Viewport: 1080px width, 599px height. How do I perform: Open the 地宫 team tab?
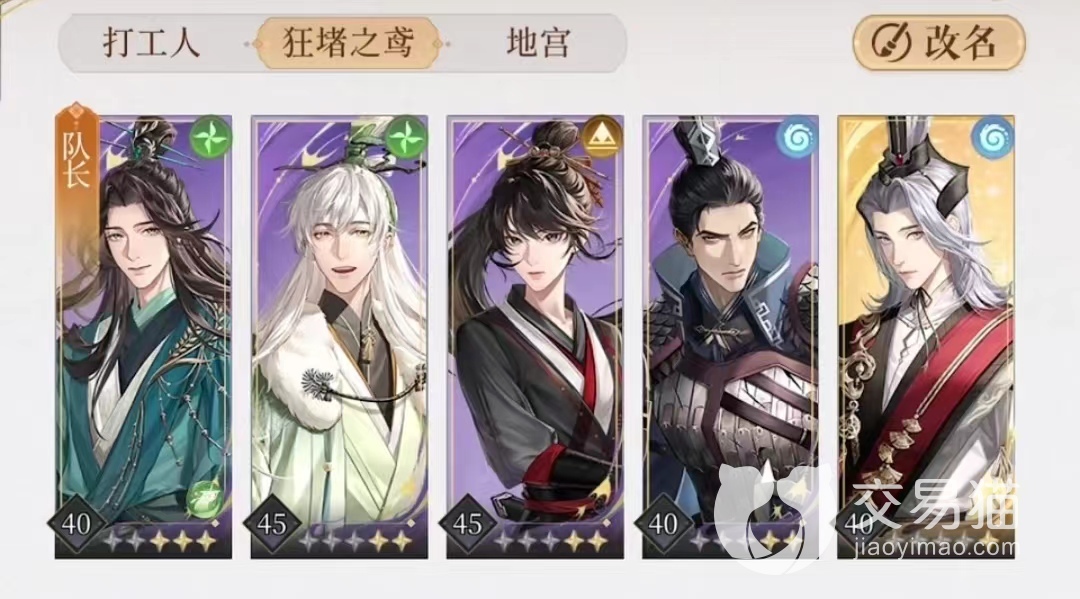538,43
